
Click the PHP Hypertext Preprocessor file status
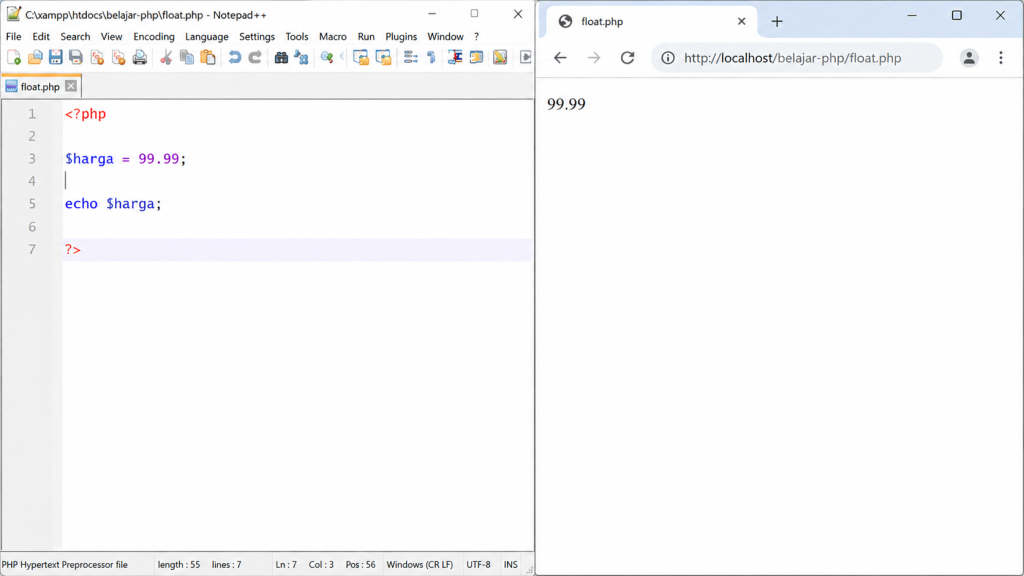click(65, 564)
